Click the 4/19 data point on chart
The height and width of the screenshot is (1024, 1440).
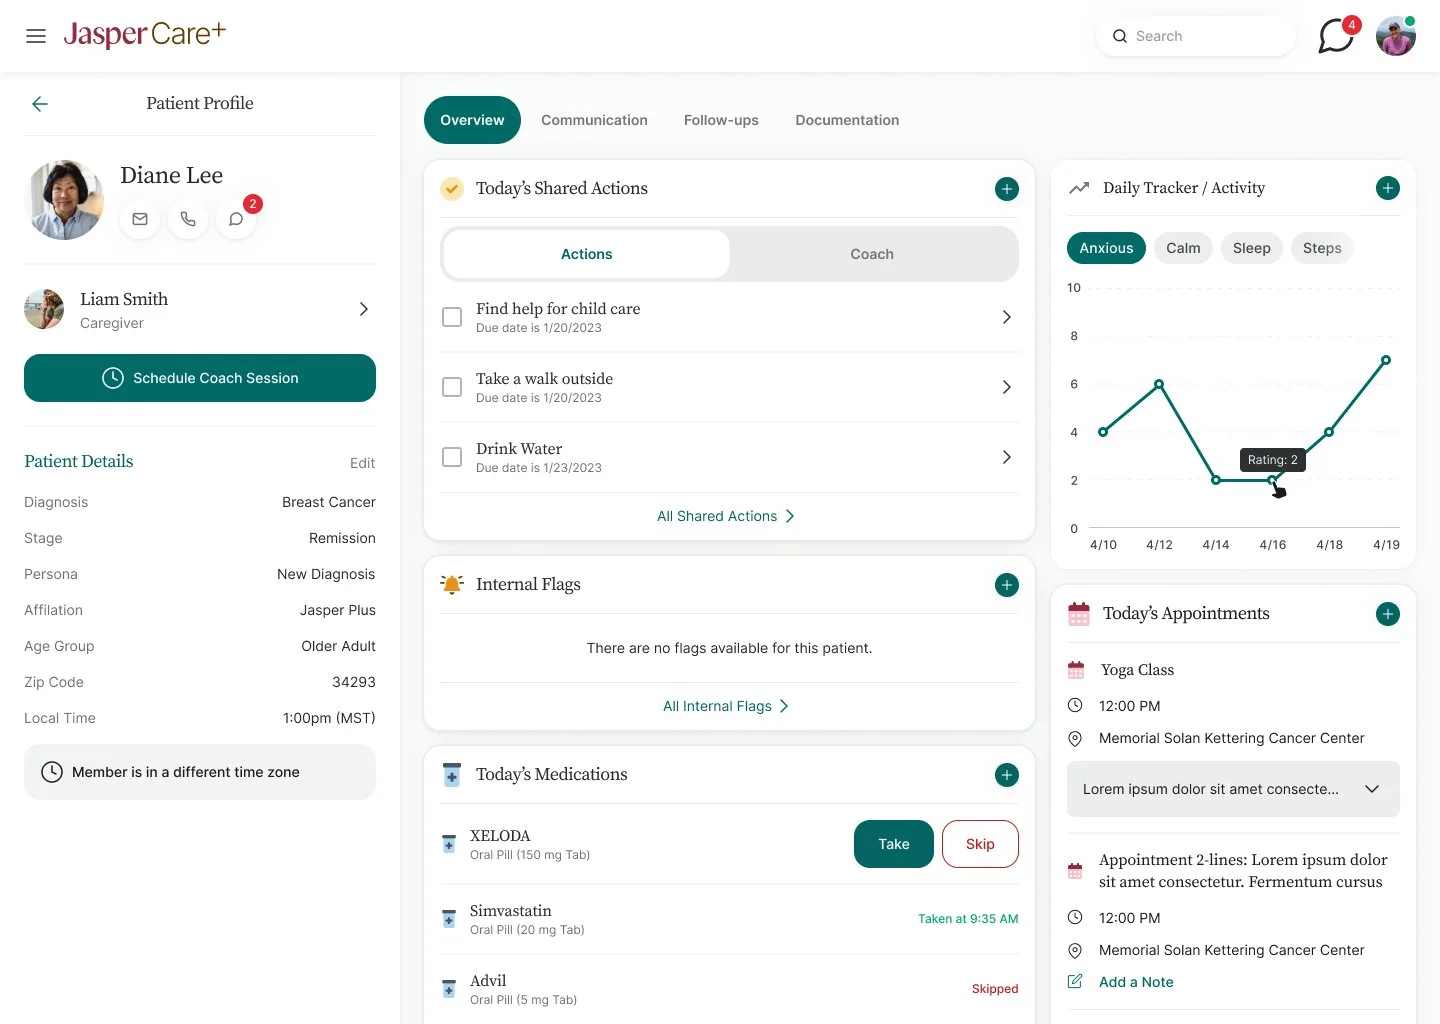[1386, 360]
